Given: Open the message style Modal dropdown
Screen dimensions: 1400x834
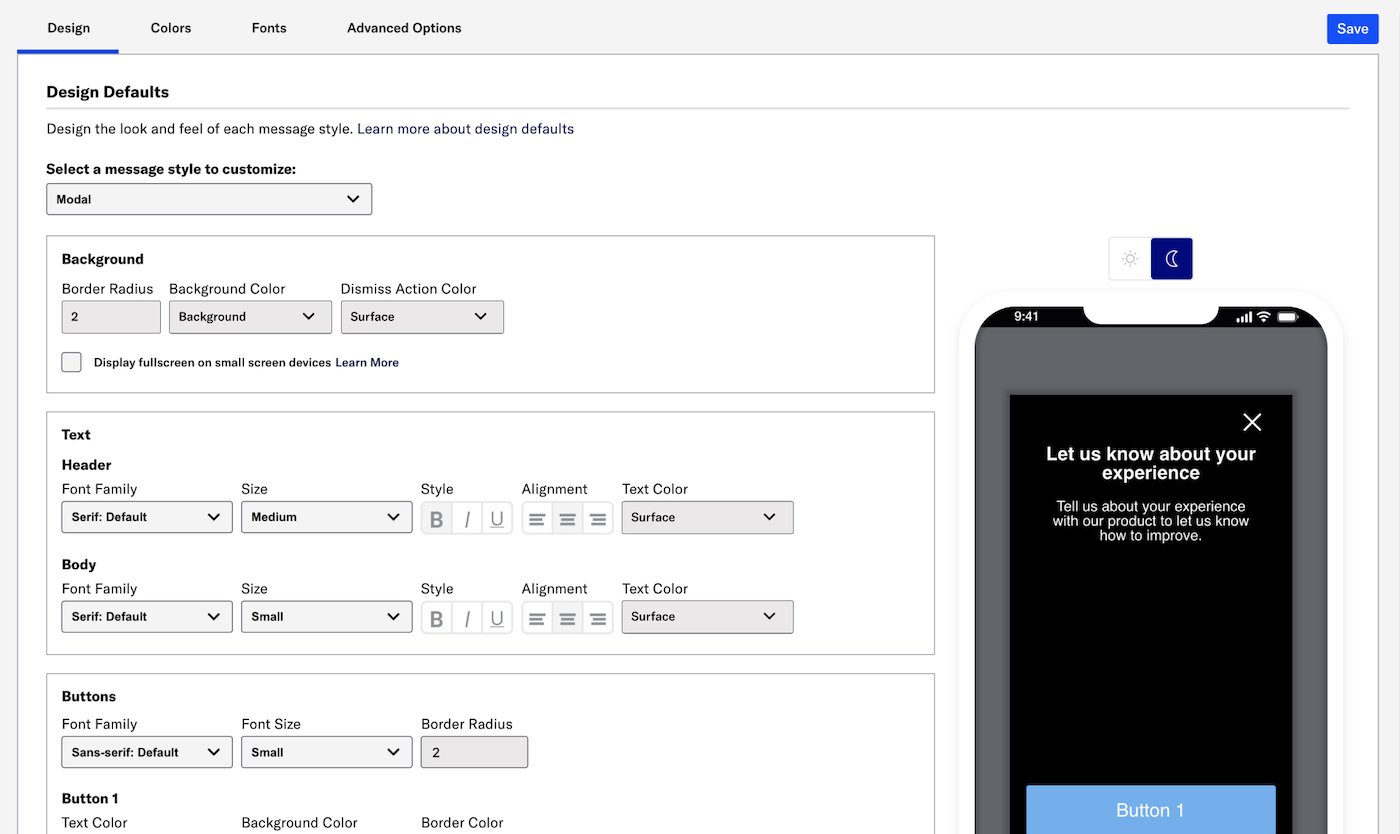Looking at the screenshot, I should point(209,199).
